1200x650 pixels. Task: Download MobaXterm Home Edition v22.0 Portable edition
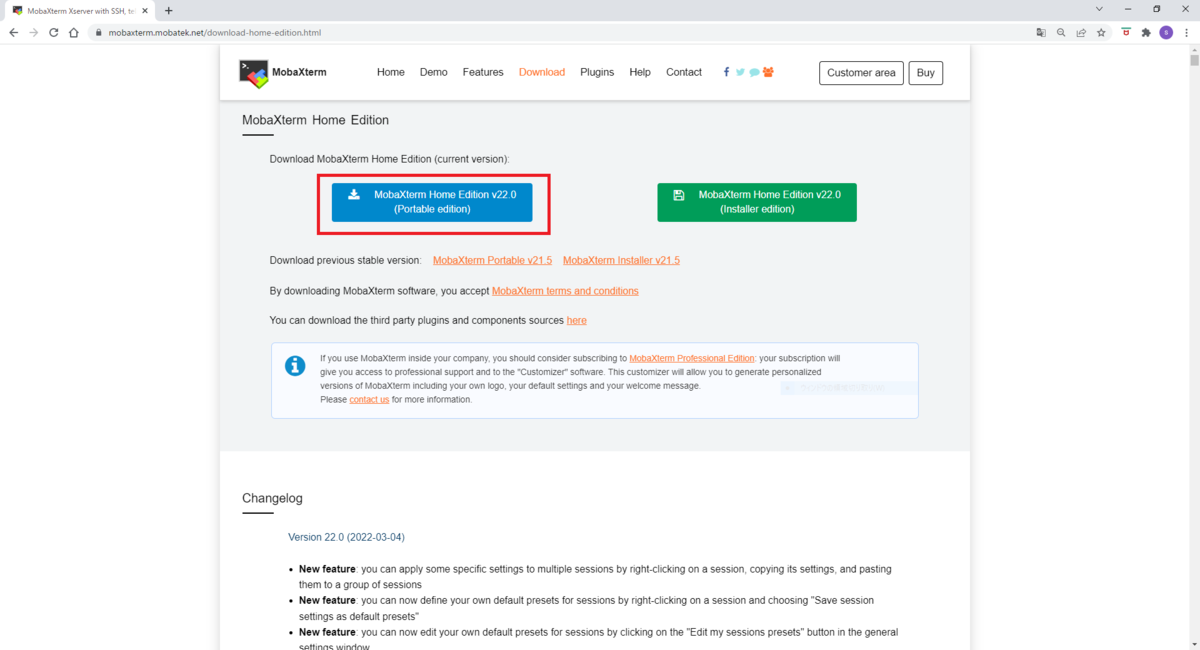click(x=432, y=202)
